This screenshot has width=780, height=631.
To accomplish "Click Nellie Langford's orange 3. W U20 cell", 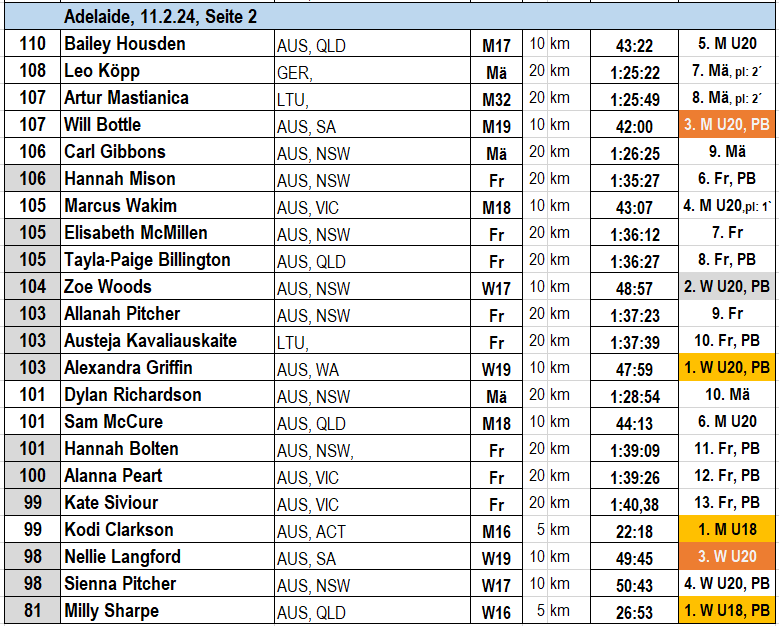I will (x=726, y=556).
